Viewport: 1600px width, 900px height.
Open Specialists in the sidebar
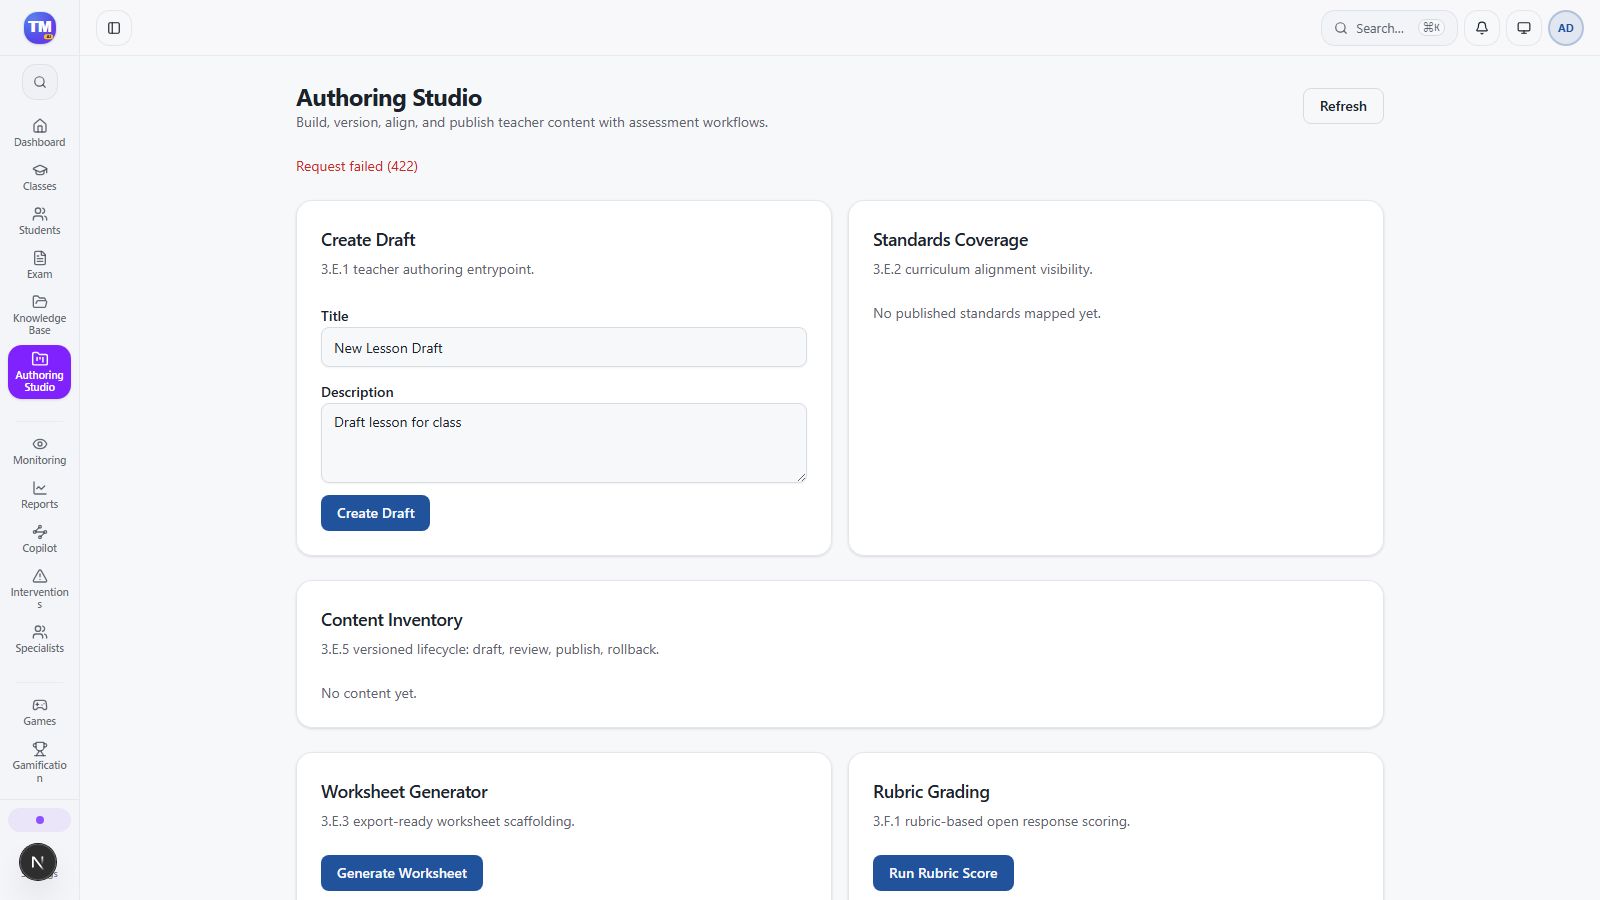click(x=40, y=639)
